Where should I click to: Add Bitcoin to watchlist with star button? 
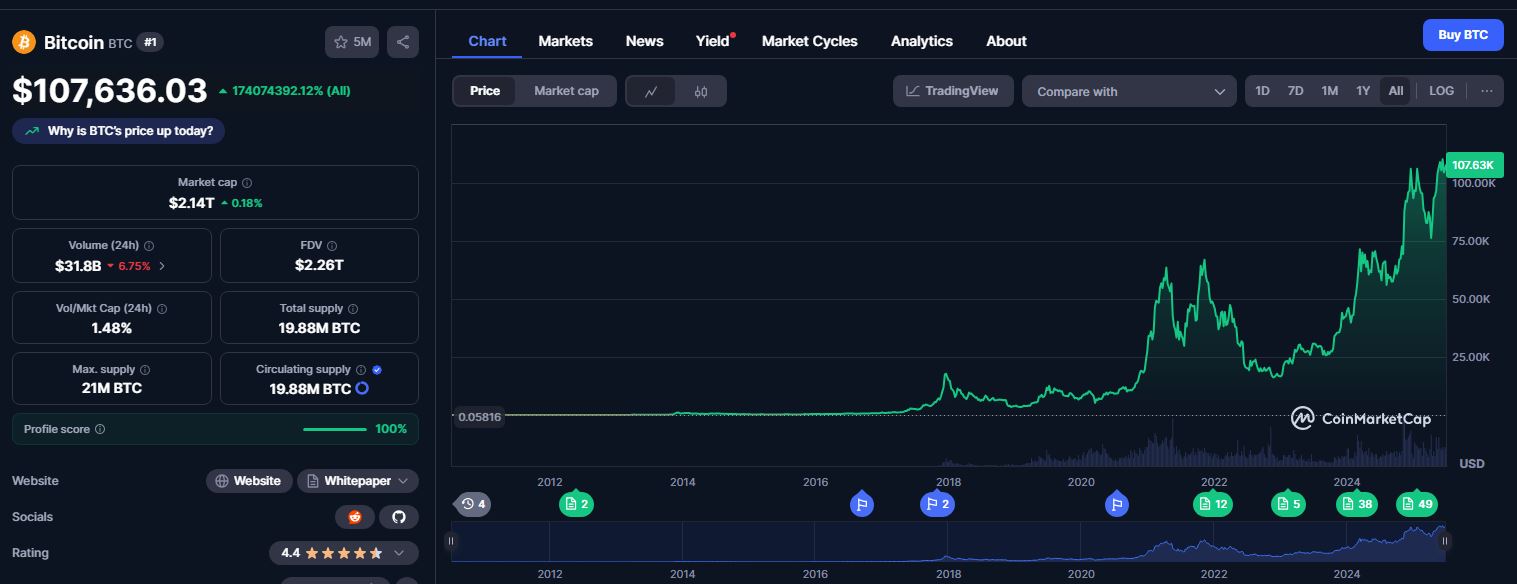(352, 42)
